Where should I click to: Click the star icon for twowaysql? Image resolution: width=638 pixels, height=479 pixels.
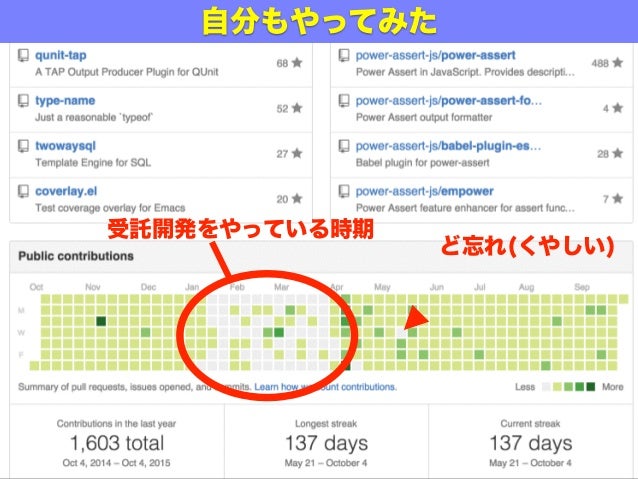297,153
